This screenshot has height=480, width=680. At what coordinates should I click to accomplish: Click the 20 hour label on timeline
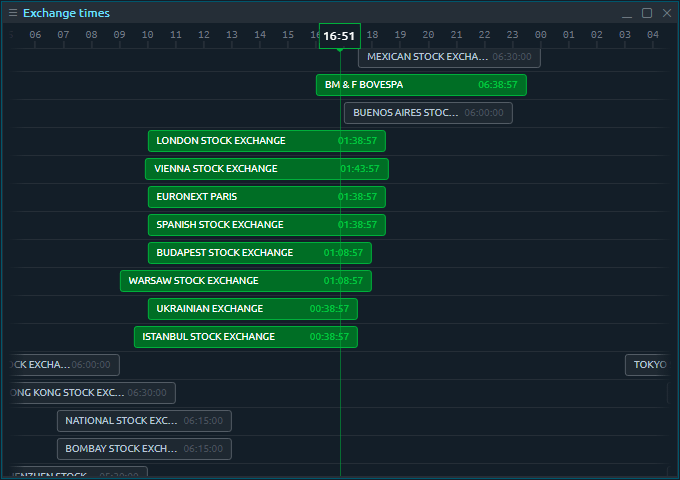[428, 35]
